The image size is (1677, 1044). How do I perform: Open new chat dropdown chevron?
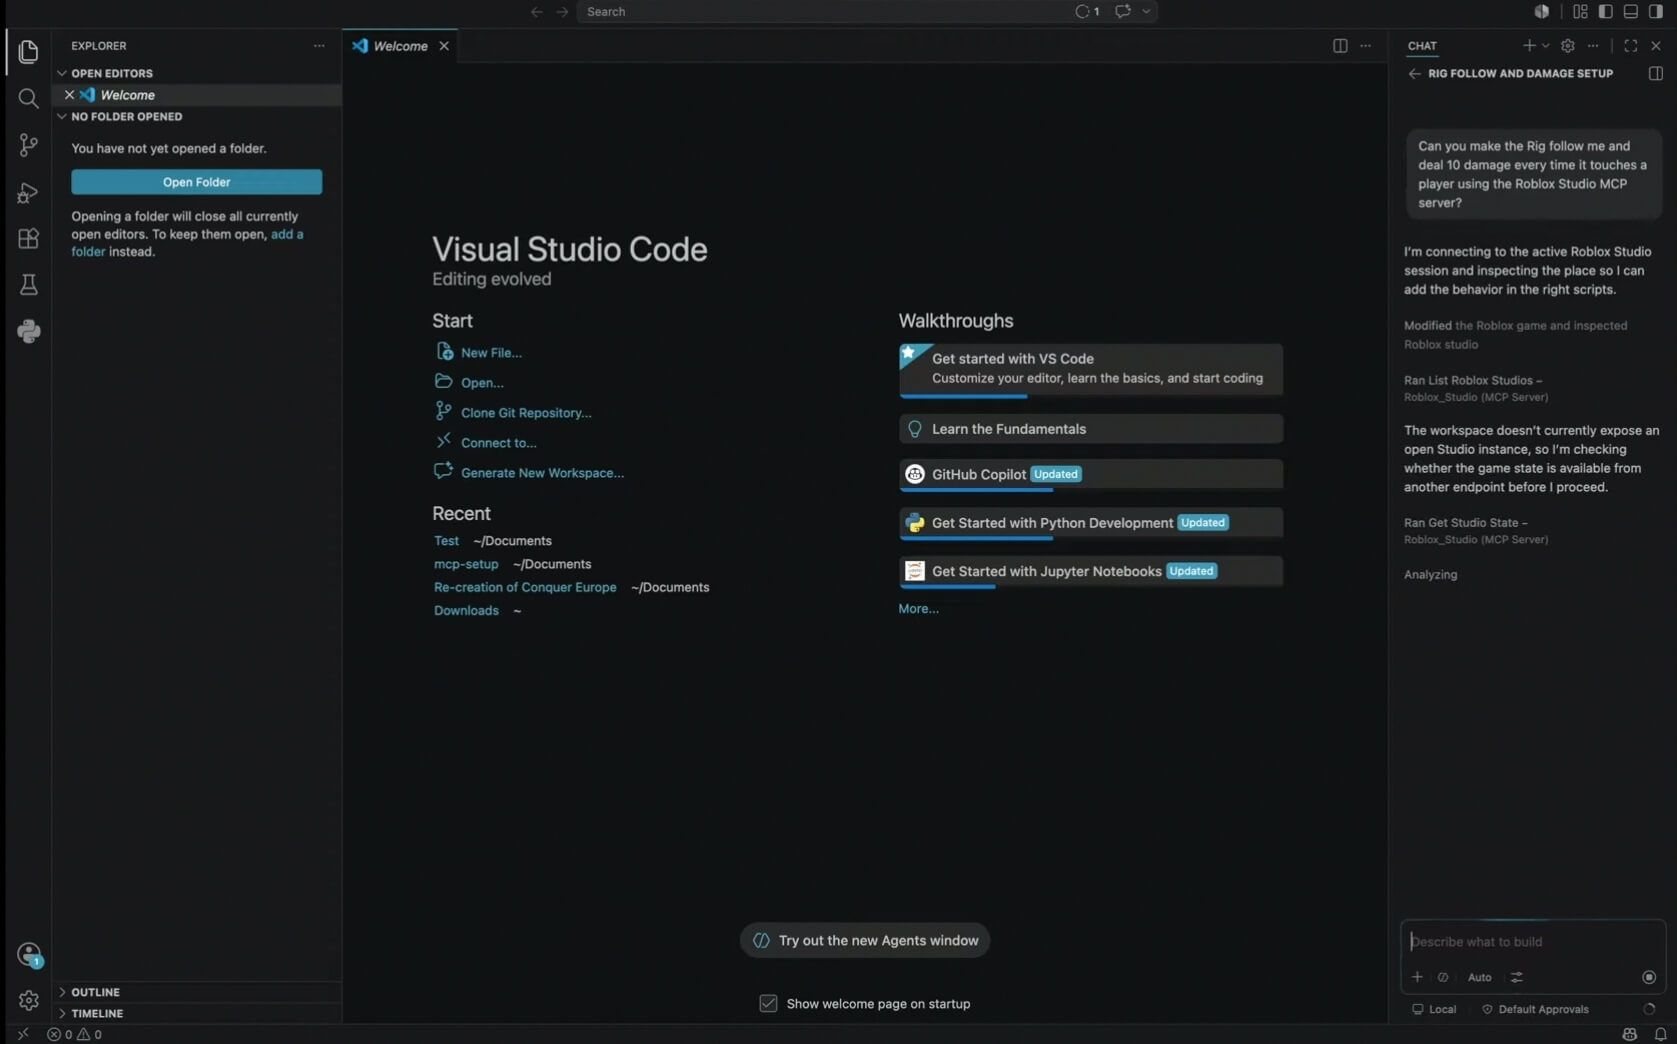tap(1546, 46)
